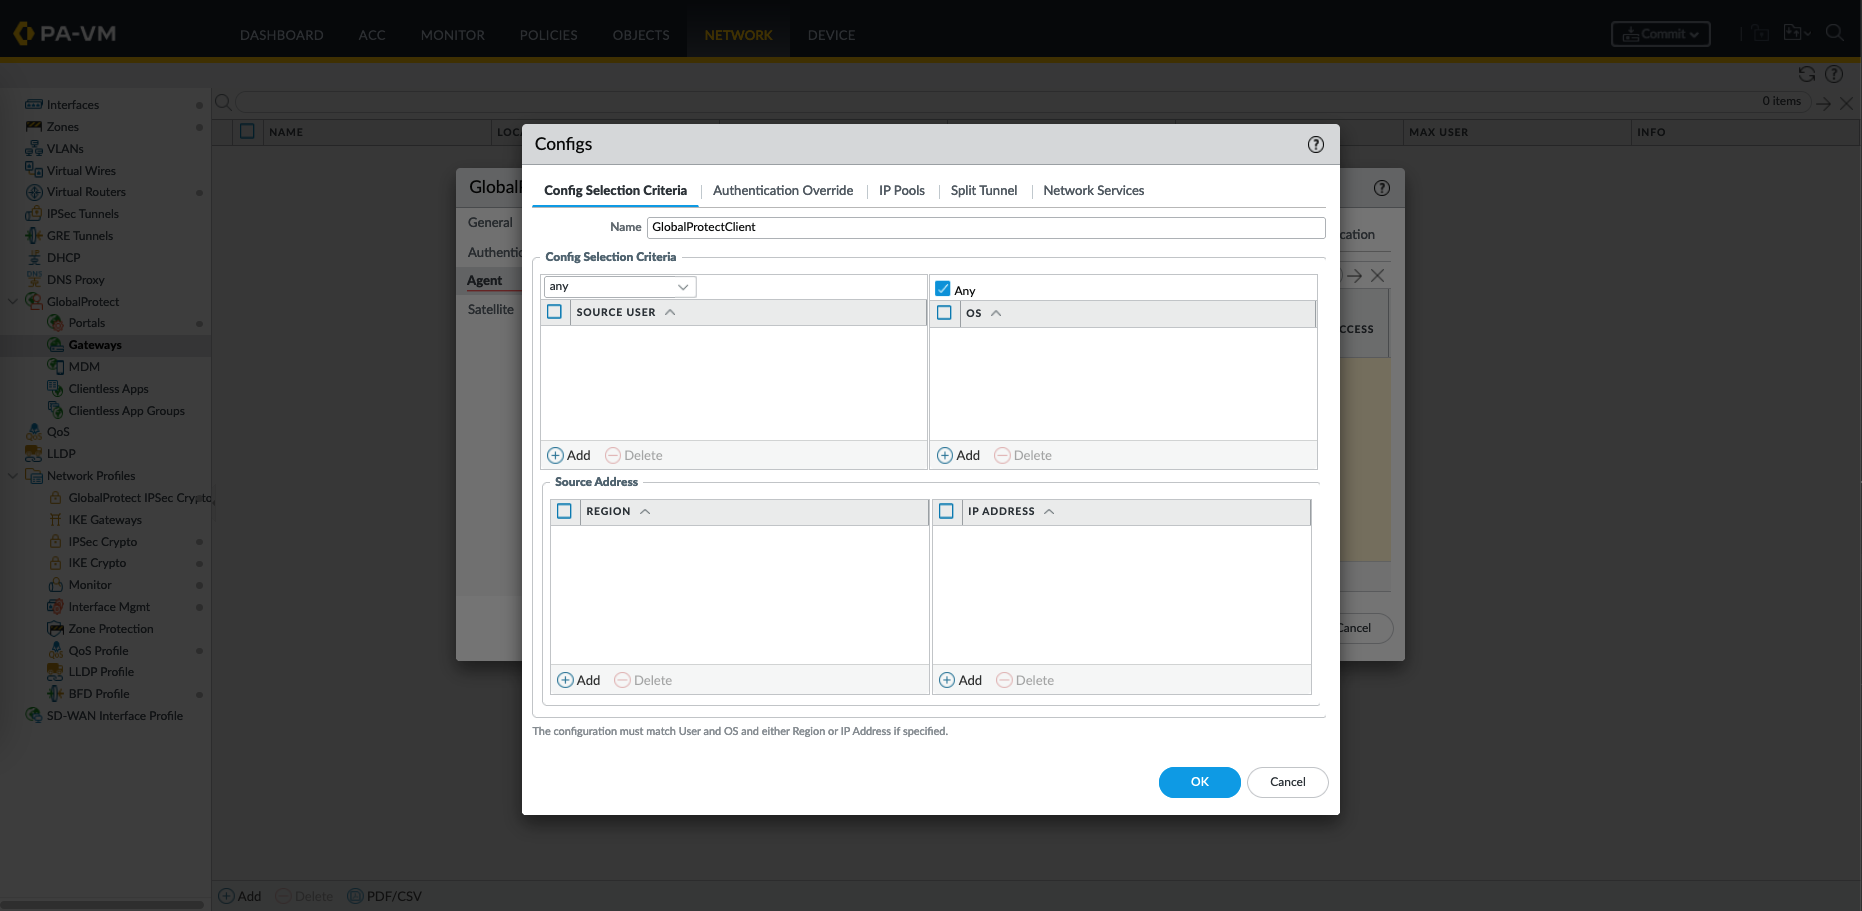Click the refresh icon at top right
The width and height of the screenshot is (1862, 911).
(x=1806, y=74)
